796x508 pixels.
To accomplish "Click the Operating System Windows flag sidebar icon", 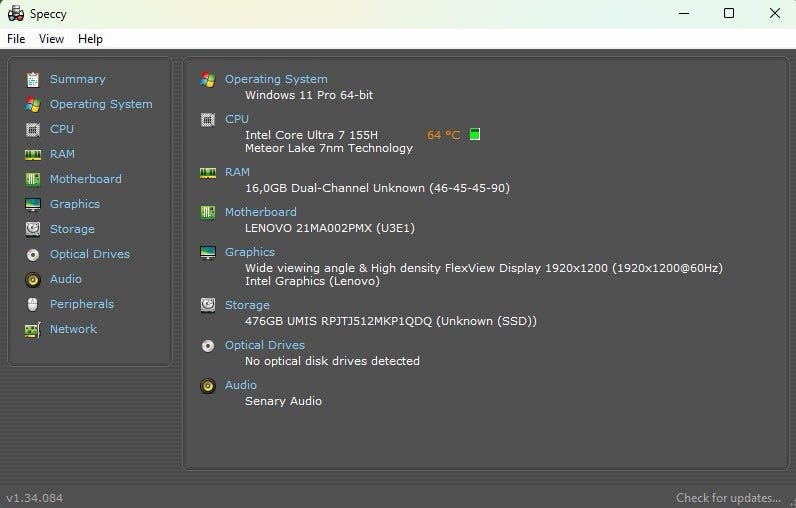I will (33, 105).
